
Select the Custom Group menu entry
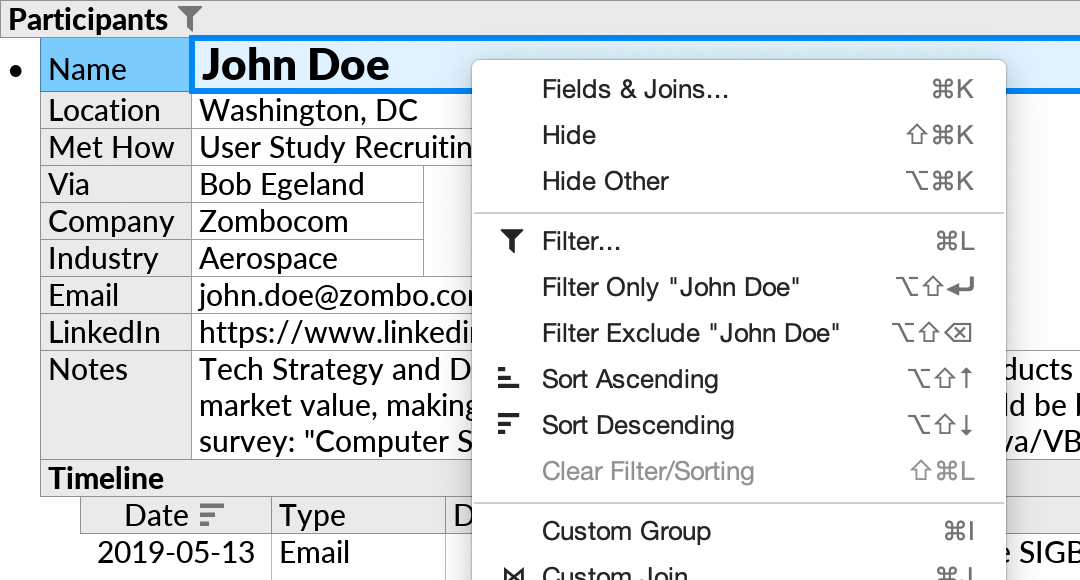(x=626, y=531)
